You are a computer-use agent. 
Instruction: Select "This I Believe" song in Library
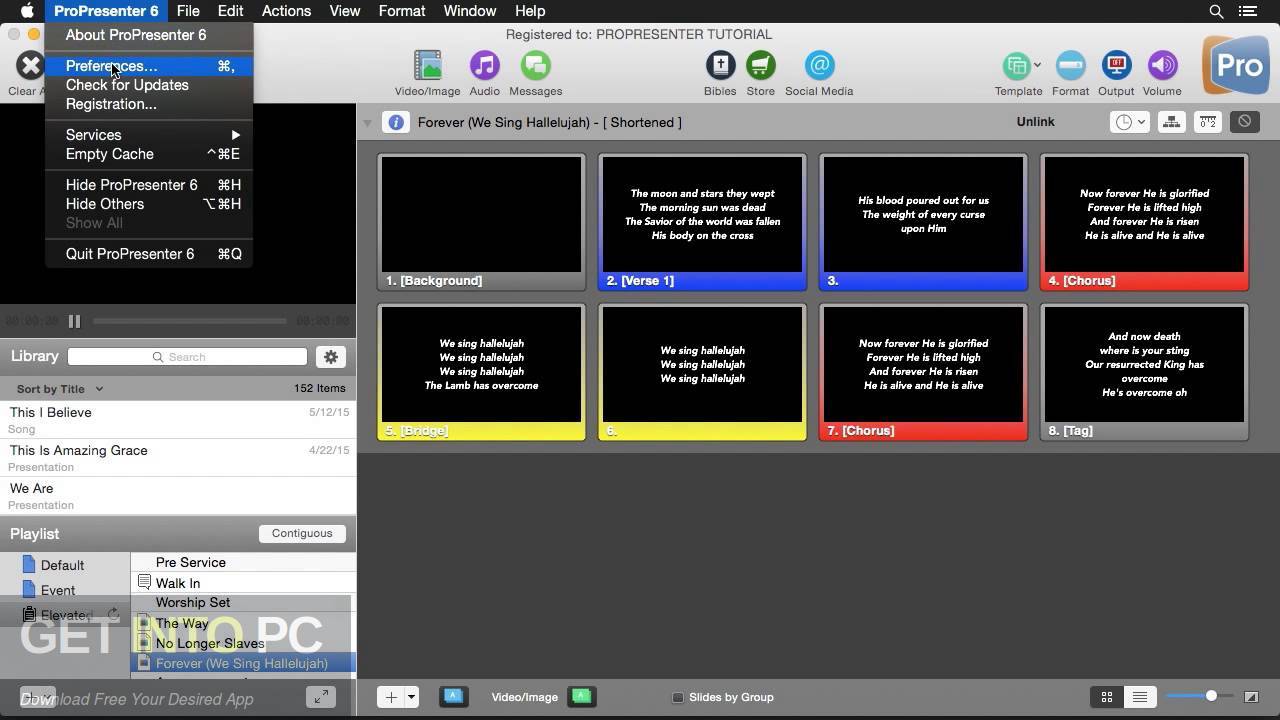click(178, 420)
